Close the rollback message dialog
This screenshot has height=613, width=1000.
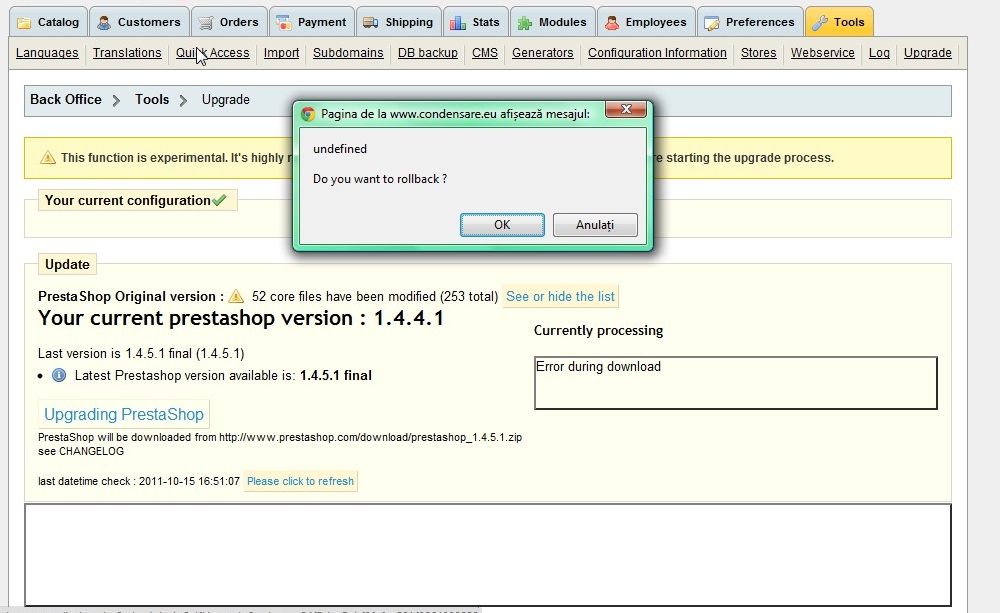tap(626, 109)
